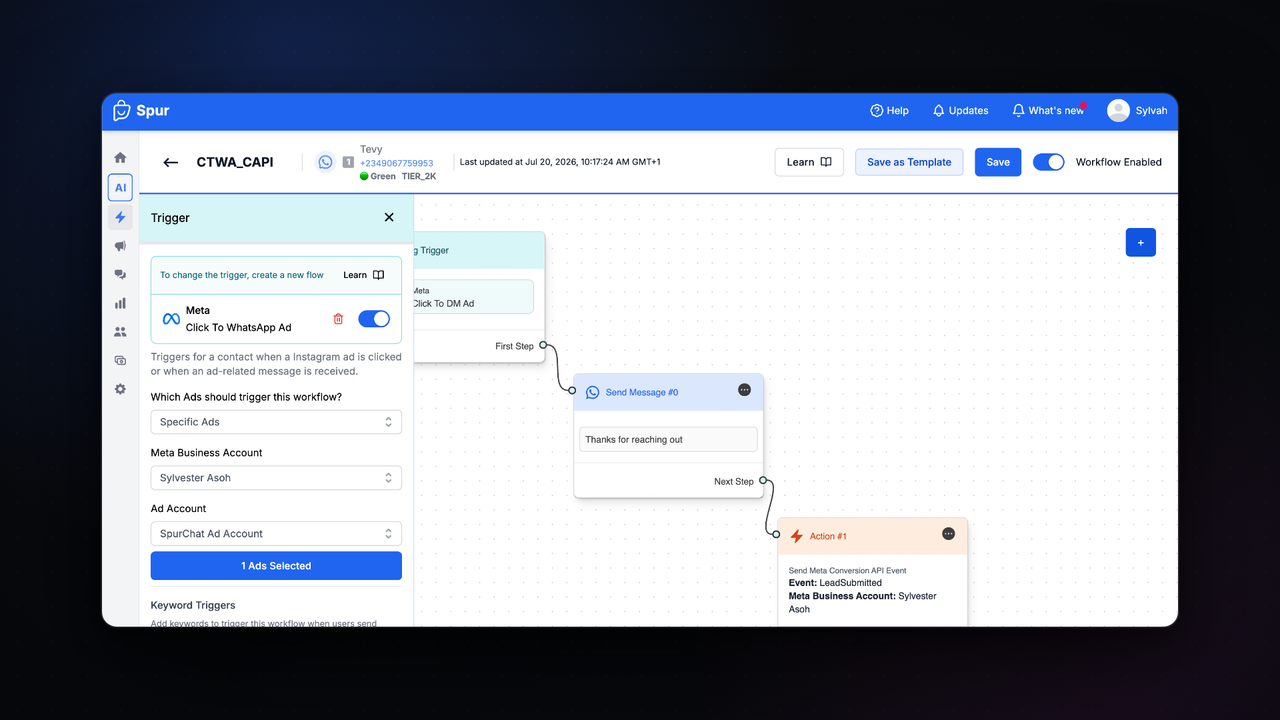The width and height of the screenshot is (1280, 720).
Task: Toggle the Workflow Enabled switch
Action: click(x=1048, y=162)
